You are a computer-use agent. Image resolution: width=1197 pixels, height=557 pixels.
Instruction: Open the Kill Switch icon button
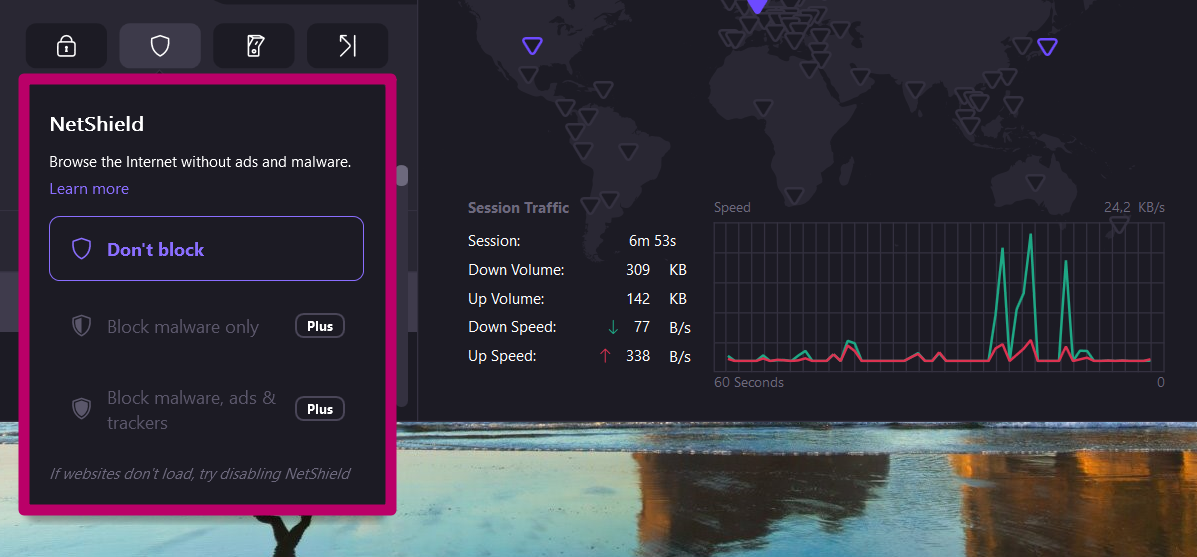tap(254, 45)
